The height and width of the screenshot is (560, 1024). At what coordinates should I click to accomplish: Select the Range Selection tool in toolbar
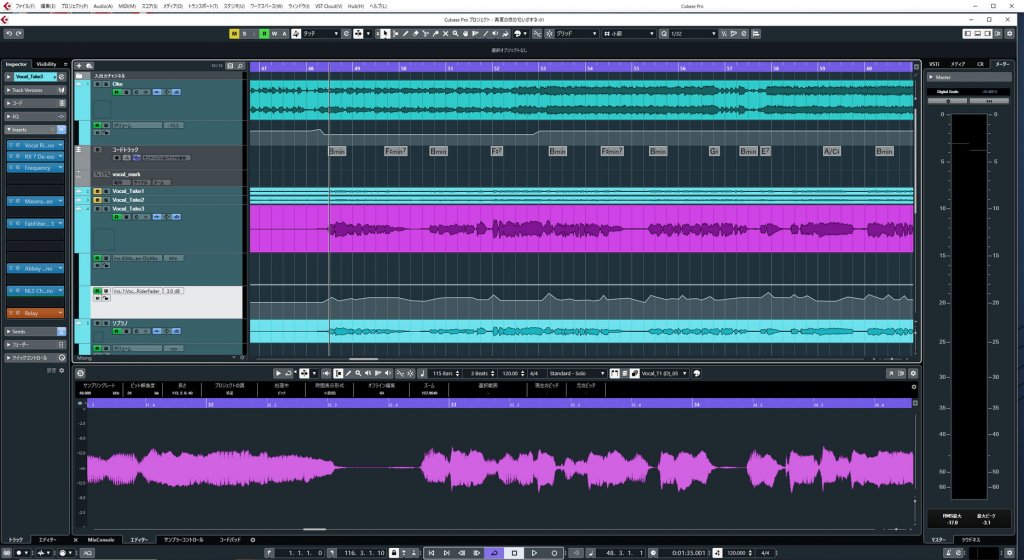tap(396, 34)
